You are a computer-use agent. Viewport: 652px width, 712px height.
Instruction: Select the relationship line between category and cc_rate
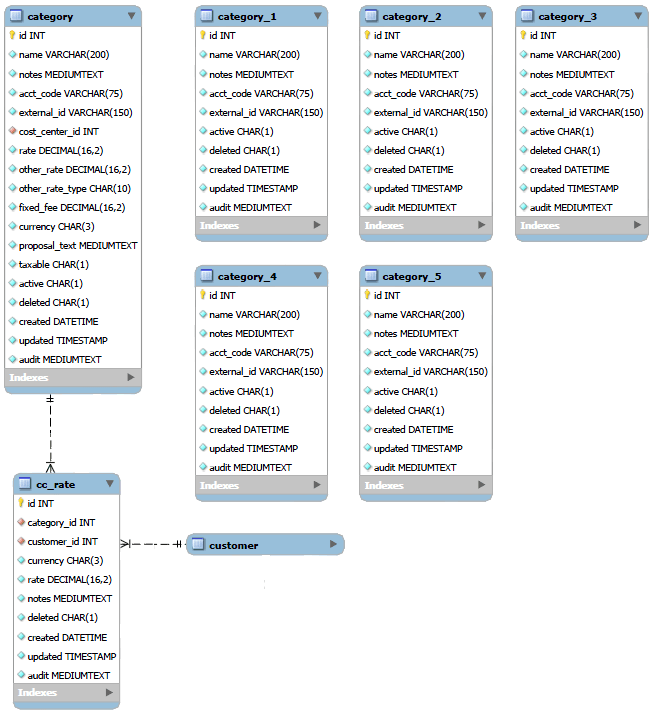(50, 434)
